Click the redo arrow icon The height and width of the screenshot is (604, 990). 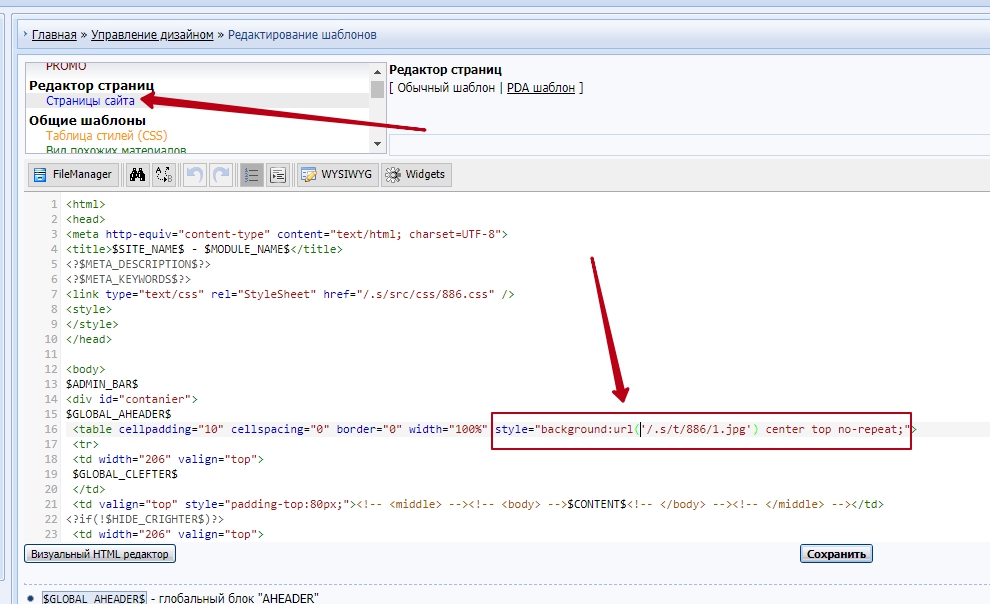(x=221, y=175)
